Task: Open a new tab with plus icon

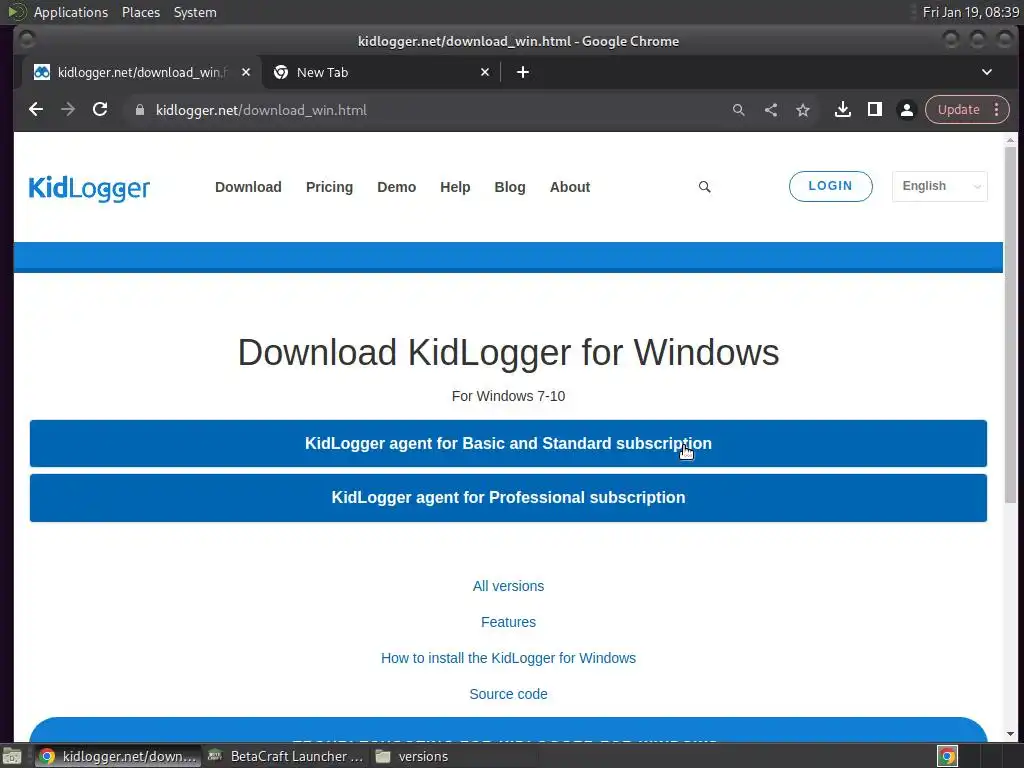Action: (x=522, y=72)
